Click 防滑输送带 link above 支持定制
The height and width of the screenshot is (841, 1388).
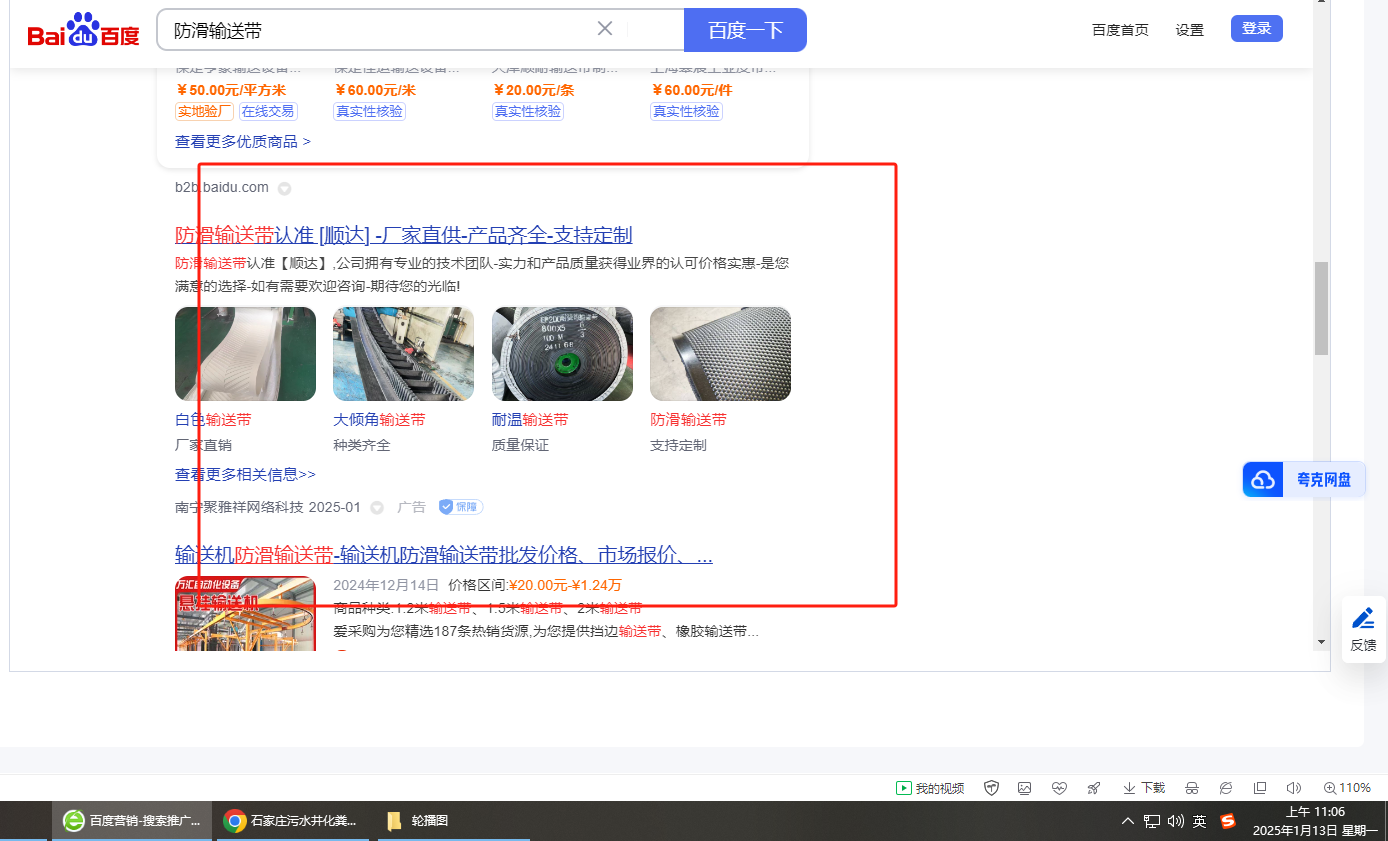pyautogui.click(x=688, y=420)
